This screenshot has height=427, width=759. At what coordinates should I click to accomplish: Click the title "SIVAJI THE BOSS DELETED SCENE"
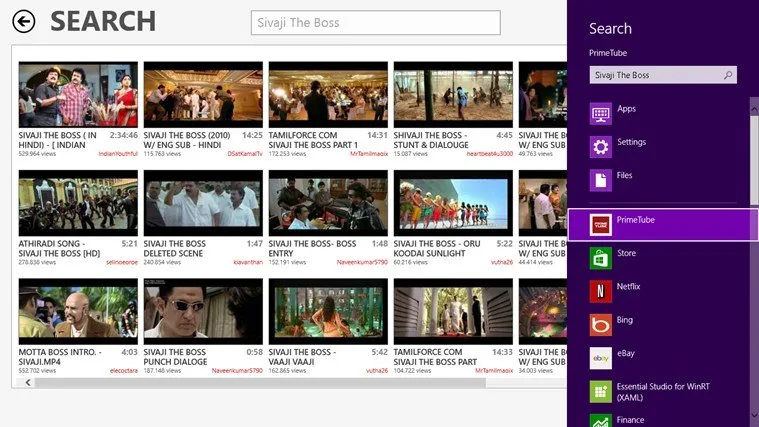175,248
